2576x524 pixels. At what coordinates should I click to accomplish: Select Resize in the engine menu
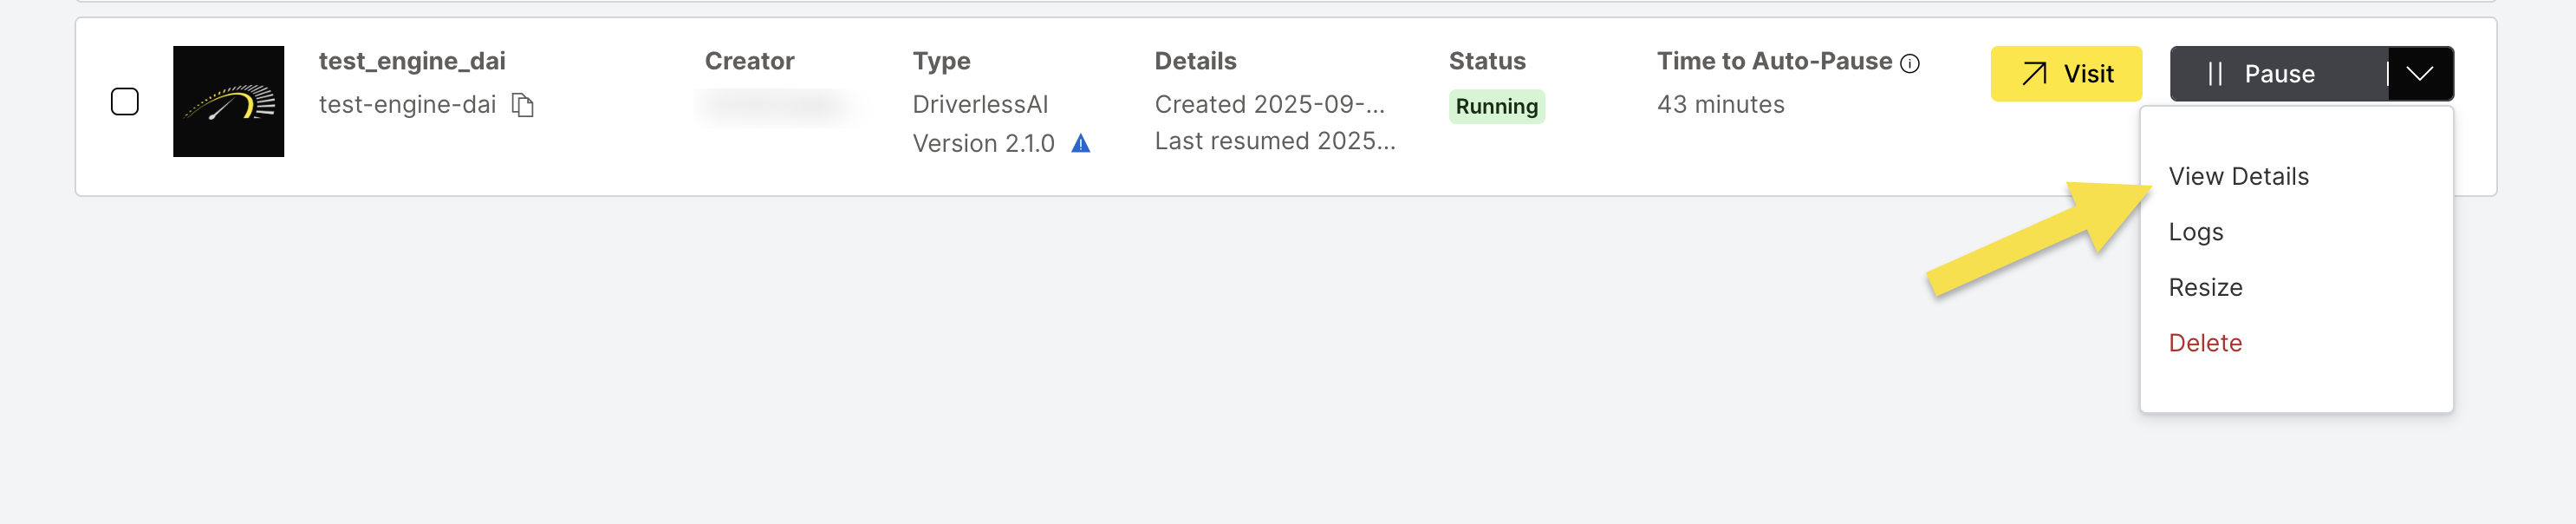2205,288
